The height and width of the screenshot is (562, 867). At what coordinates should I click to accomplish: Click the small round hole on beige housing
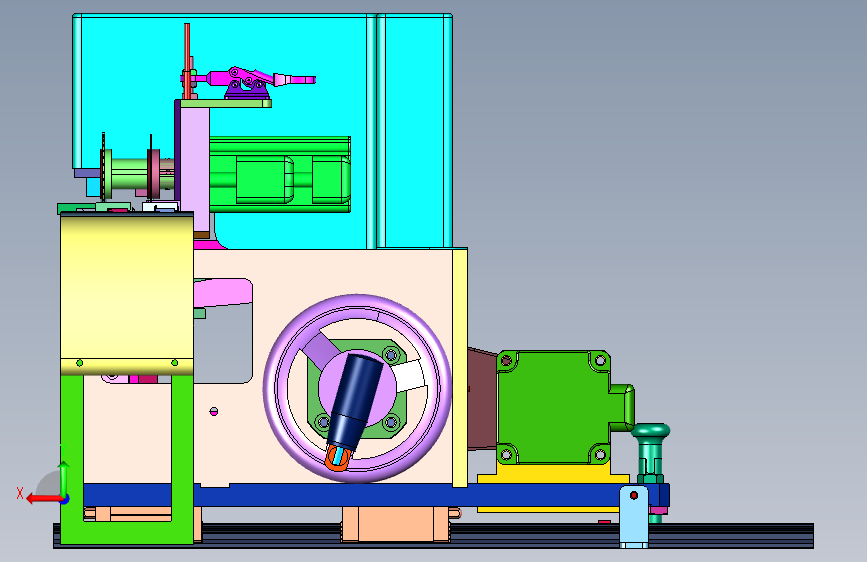(x=214, y=412)
